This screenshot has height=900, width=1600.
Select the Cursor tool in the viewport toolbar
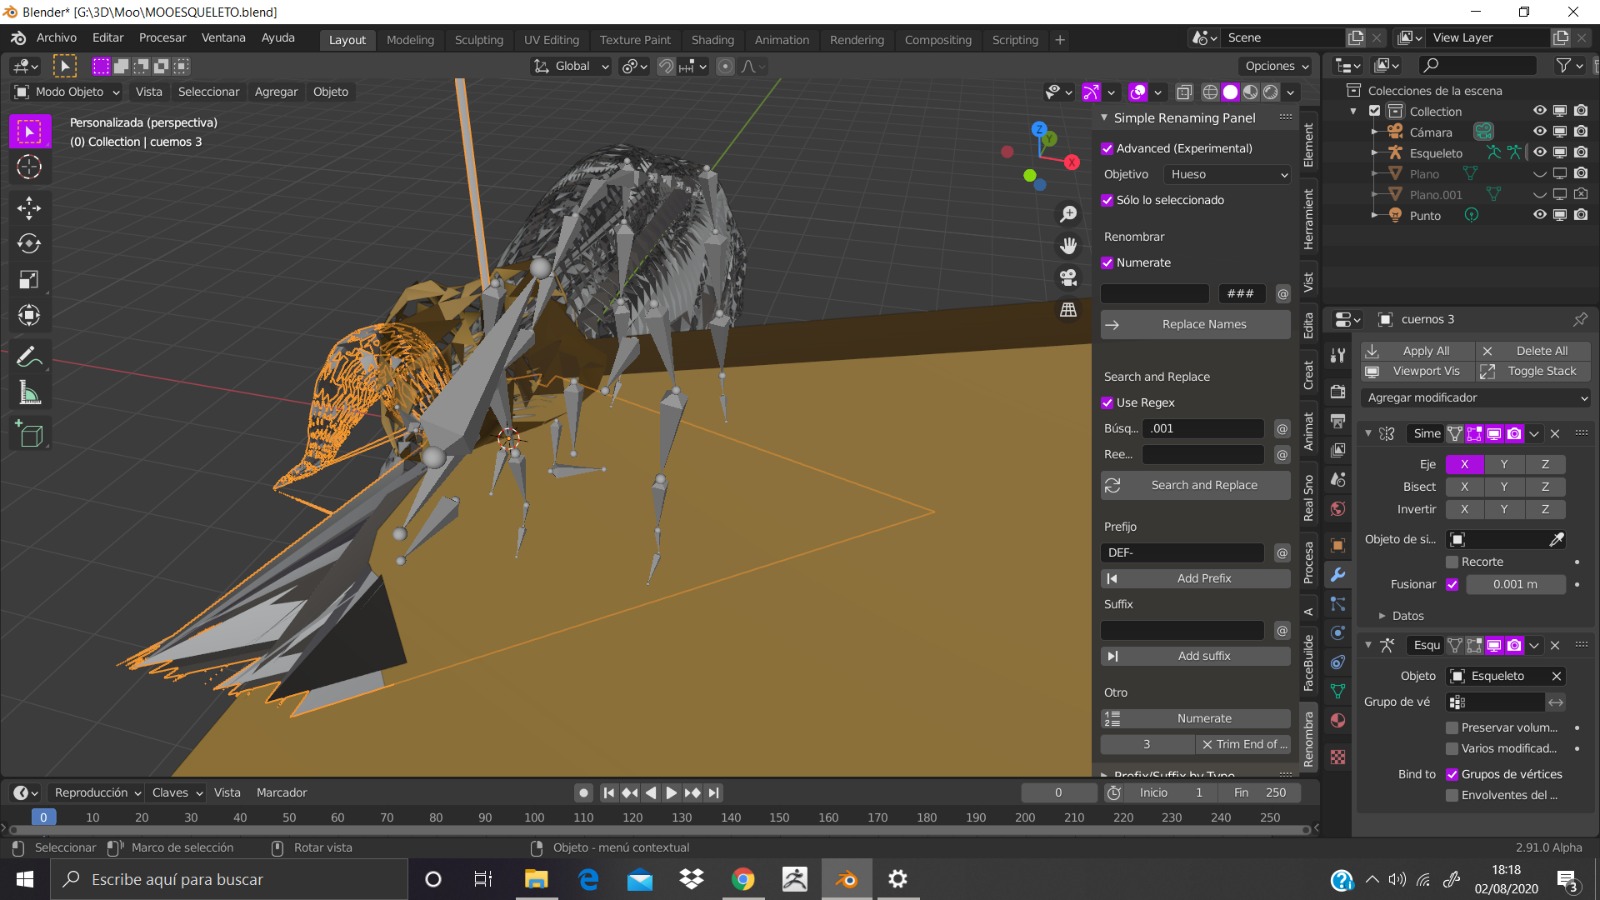coord(29,167)
